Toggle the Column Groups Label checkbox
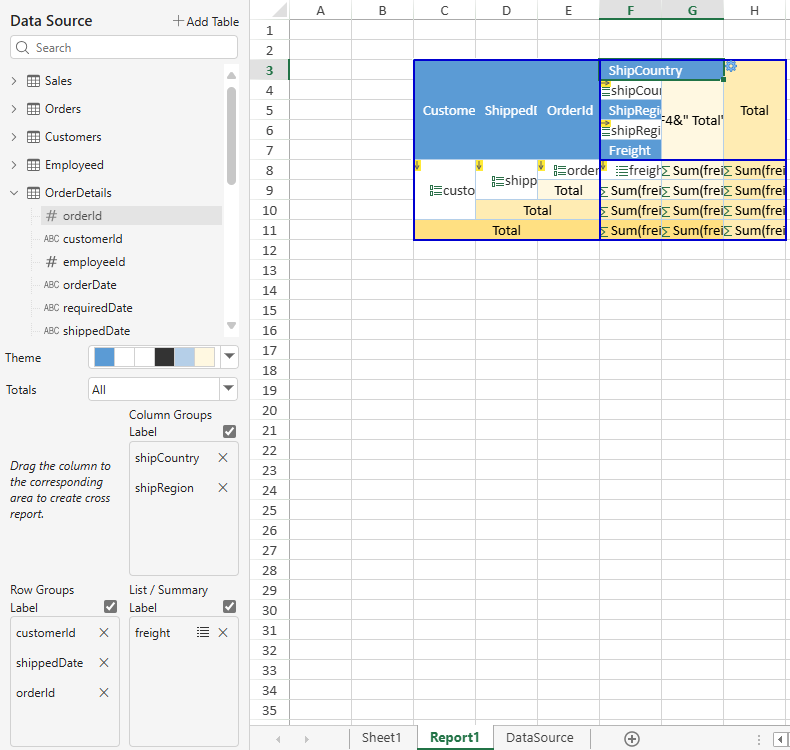 [230, 431]
